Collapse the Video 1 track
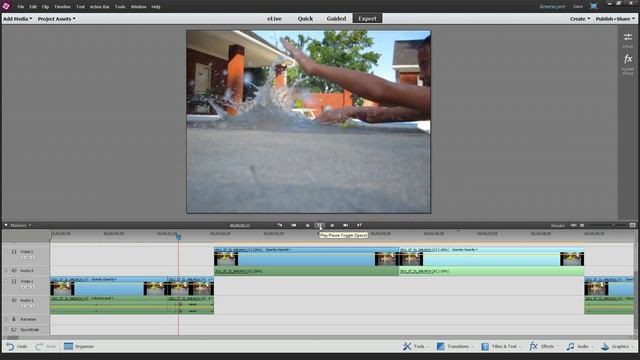The height and width of the screenshot is (360, 640). pyautogui.click(x=6, y=281)
